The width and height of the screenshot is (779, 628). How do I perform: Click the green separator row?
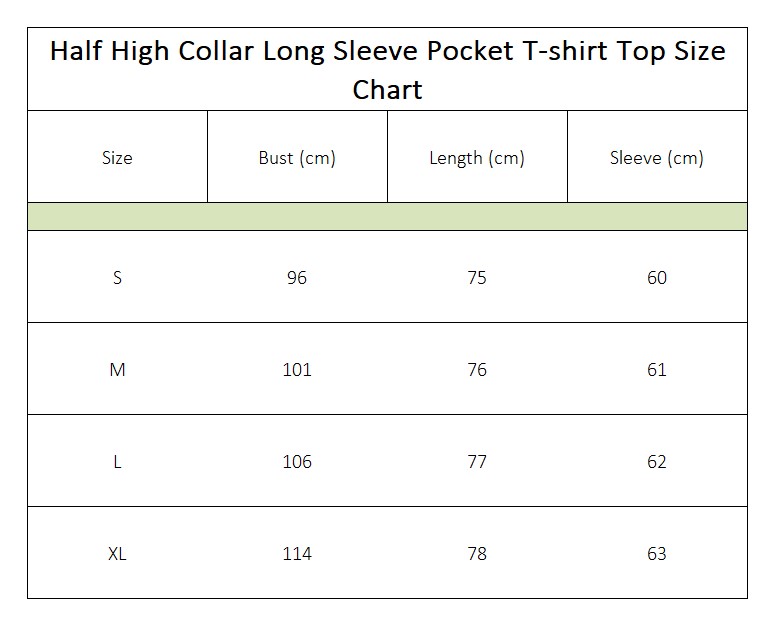(388, 217)
